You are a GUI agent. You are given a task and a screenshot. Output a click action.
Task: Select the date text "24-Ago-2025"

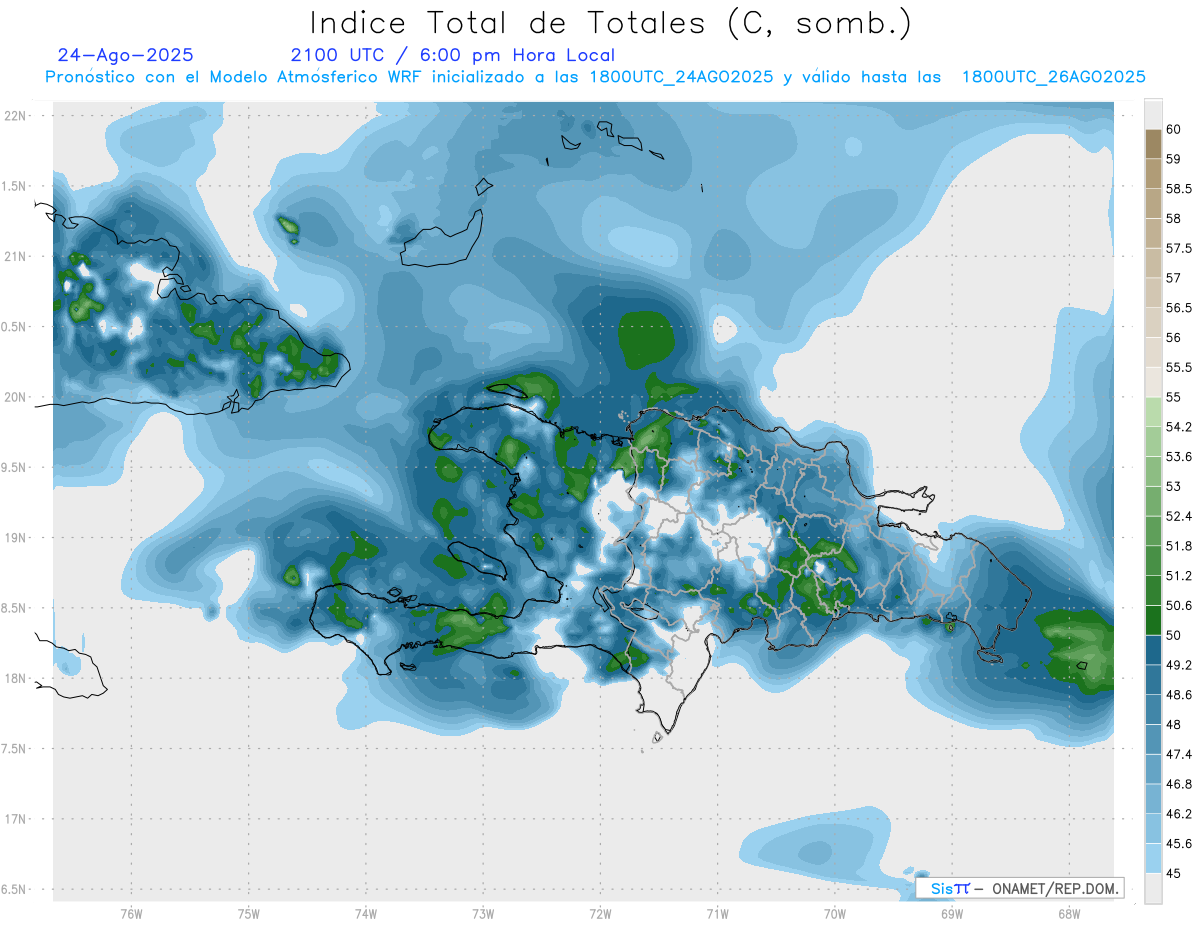tap(126, 55)
